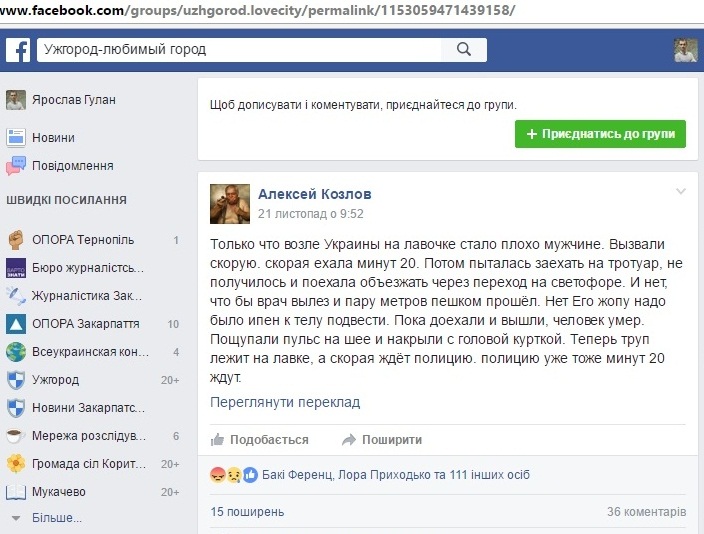Image resolution: width=704 pixels, height=534 pixels.
Task: Open ОПОРА Закарпаття triangle icon shortcut
Action: click(x=16, y=324)
